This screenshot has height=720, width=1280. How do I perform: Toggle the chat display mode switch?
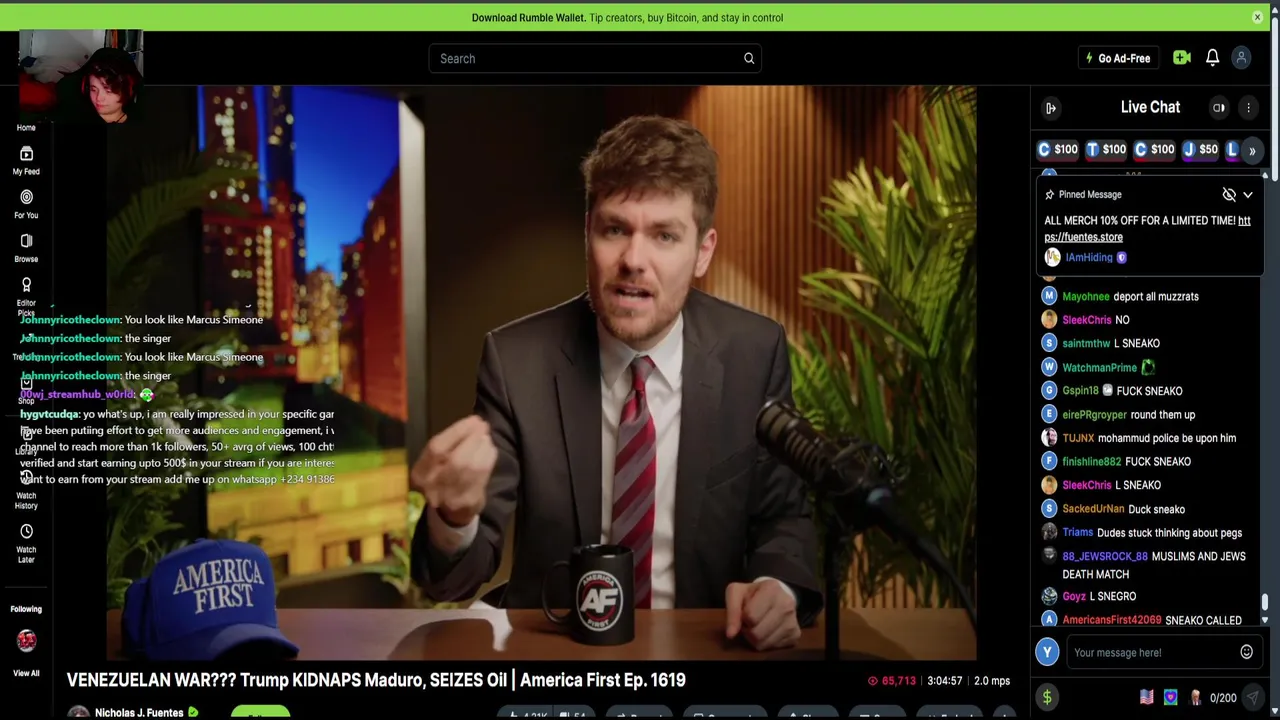(1219, 108)
